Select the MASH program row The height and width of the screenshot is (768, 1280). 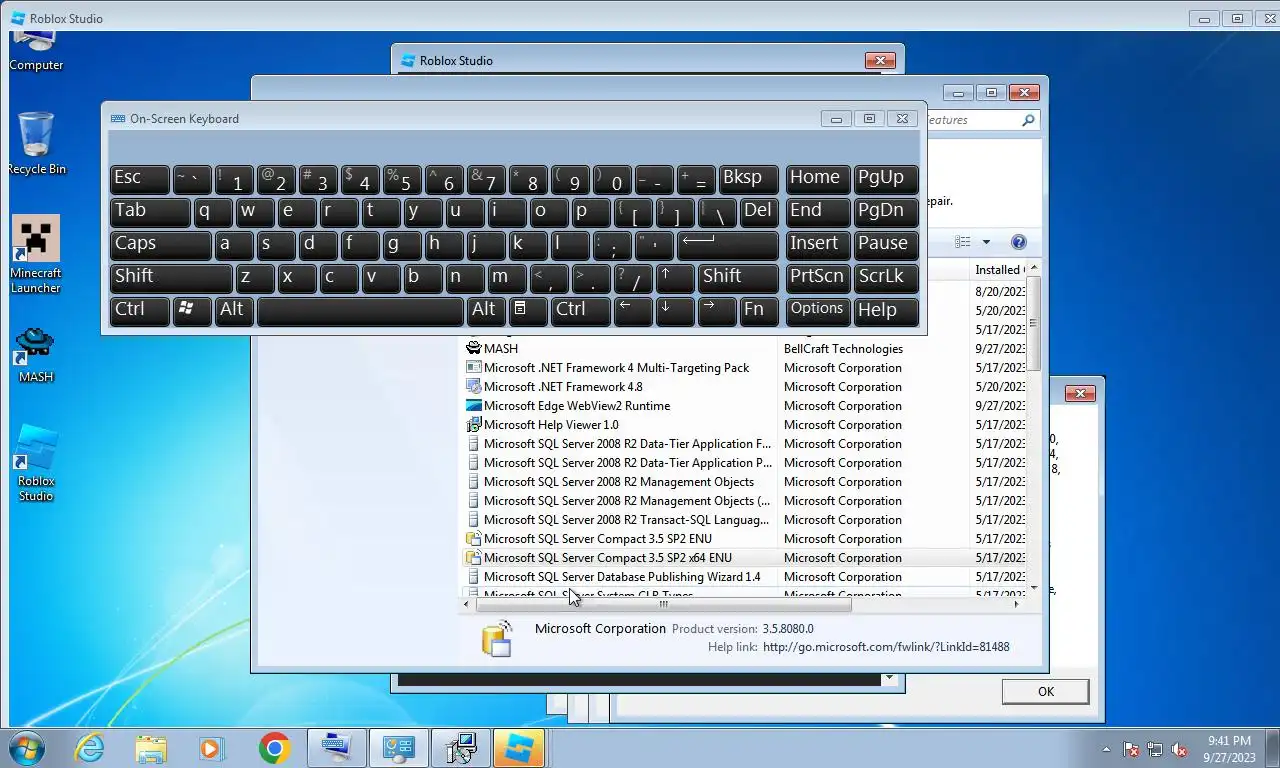pyautogui.click(x=744, y=349)
